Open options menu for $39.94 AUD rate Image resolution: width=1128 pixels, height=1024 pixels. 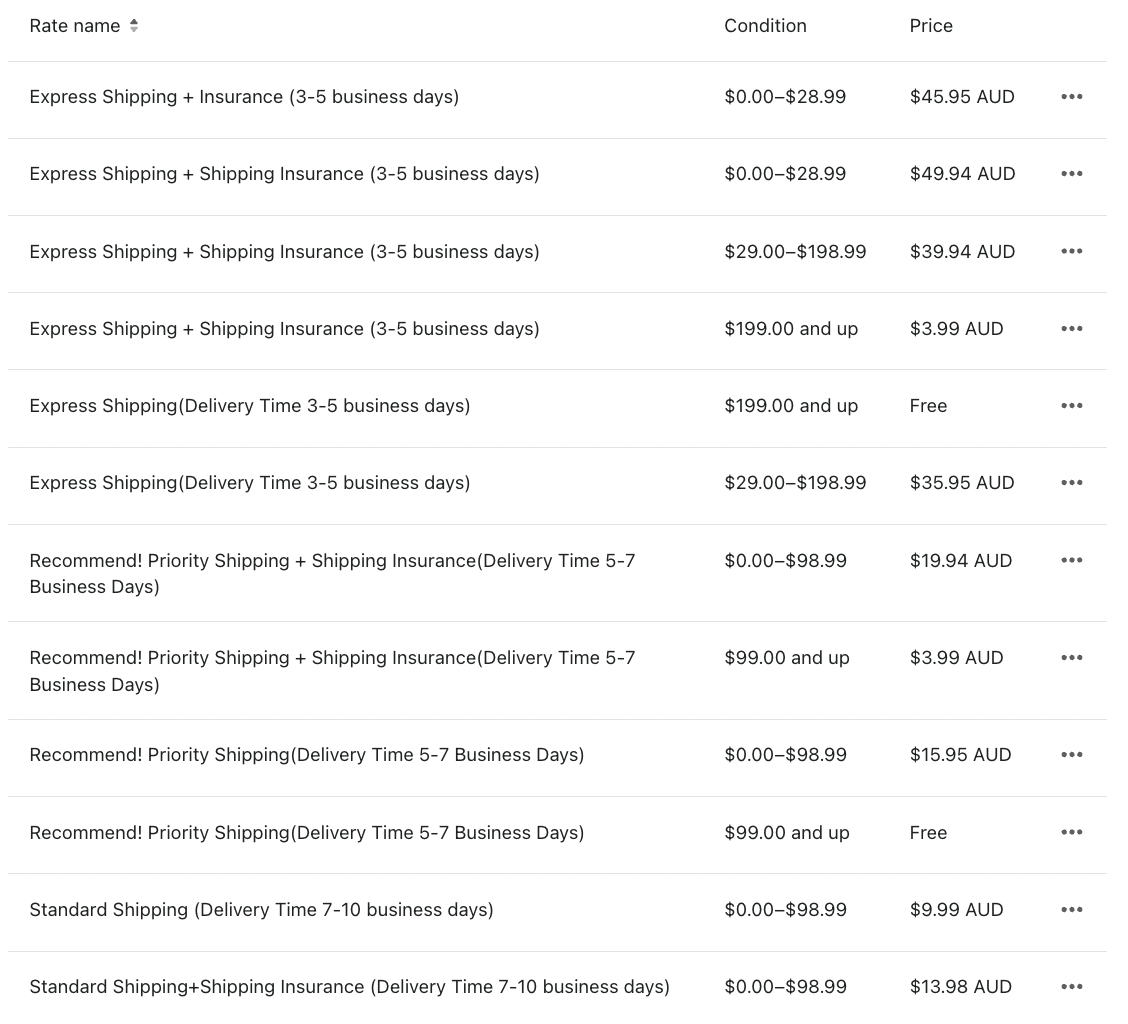point(1071,251)
